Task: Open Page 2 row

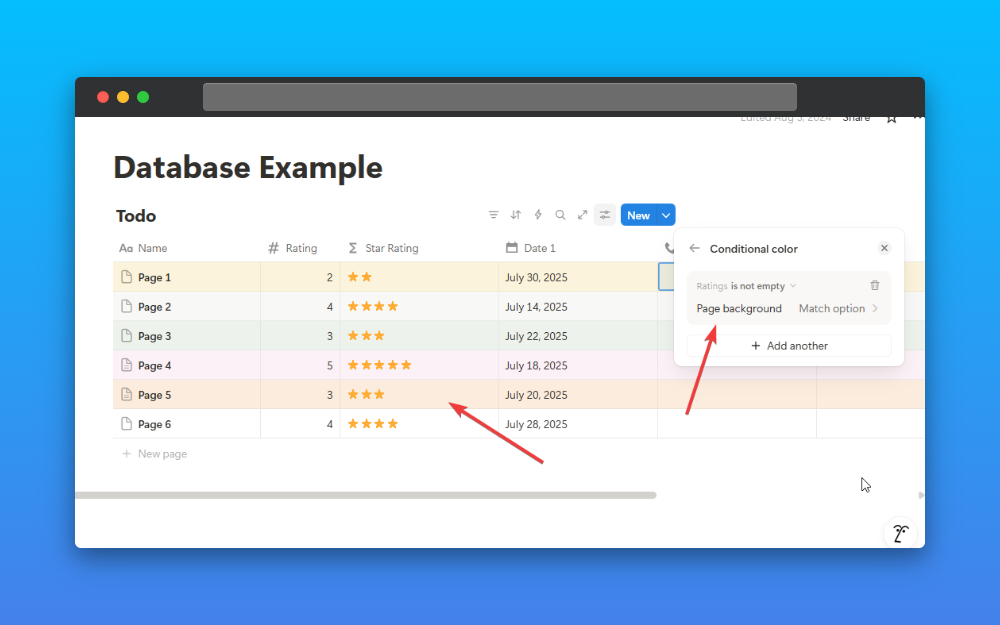Action: pos(154,307)
